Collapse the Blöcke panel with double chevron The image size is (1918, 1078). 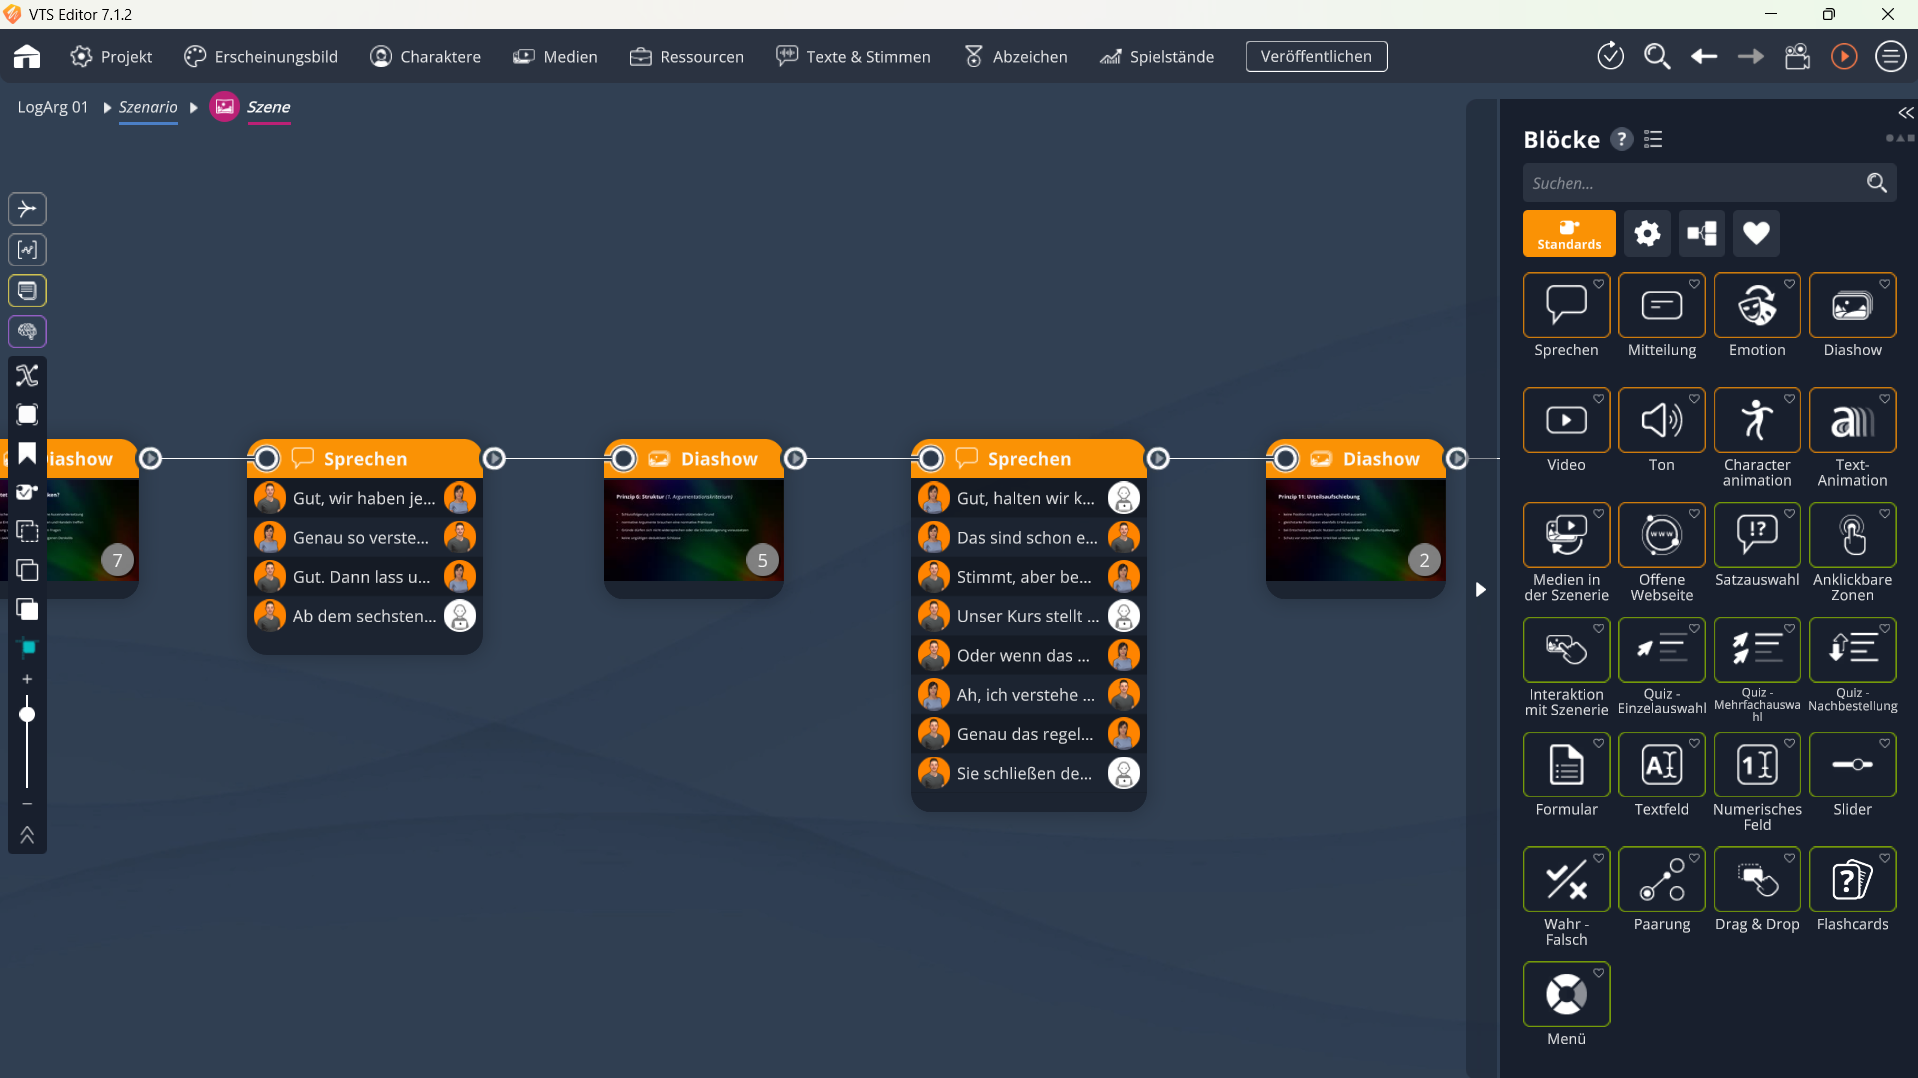[1905, 113]
